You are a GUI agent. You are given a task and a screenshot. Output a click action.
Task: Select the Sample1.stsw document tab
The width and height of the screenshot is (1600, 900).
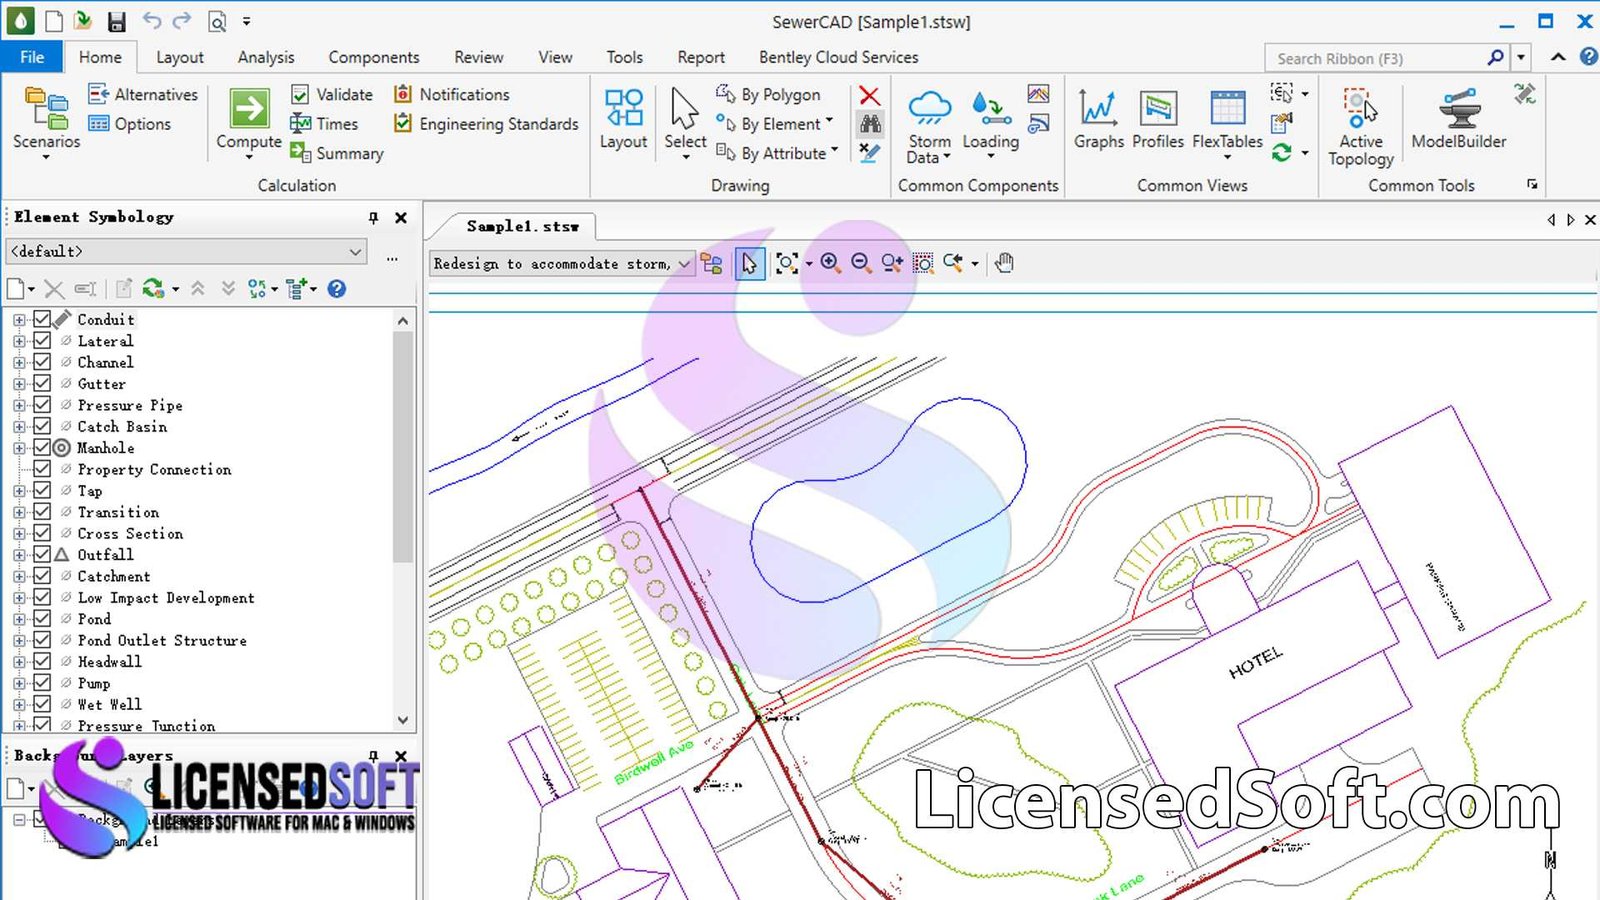pyautogui.click(x=522, y=226)
